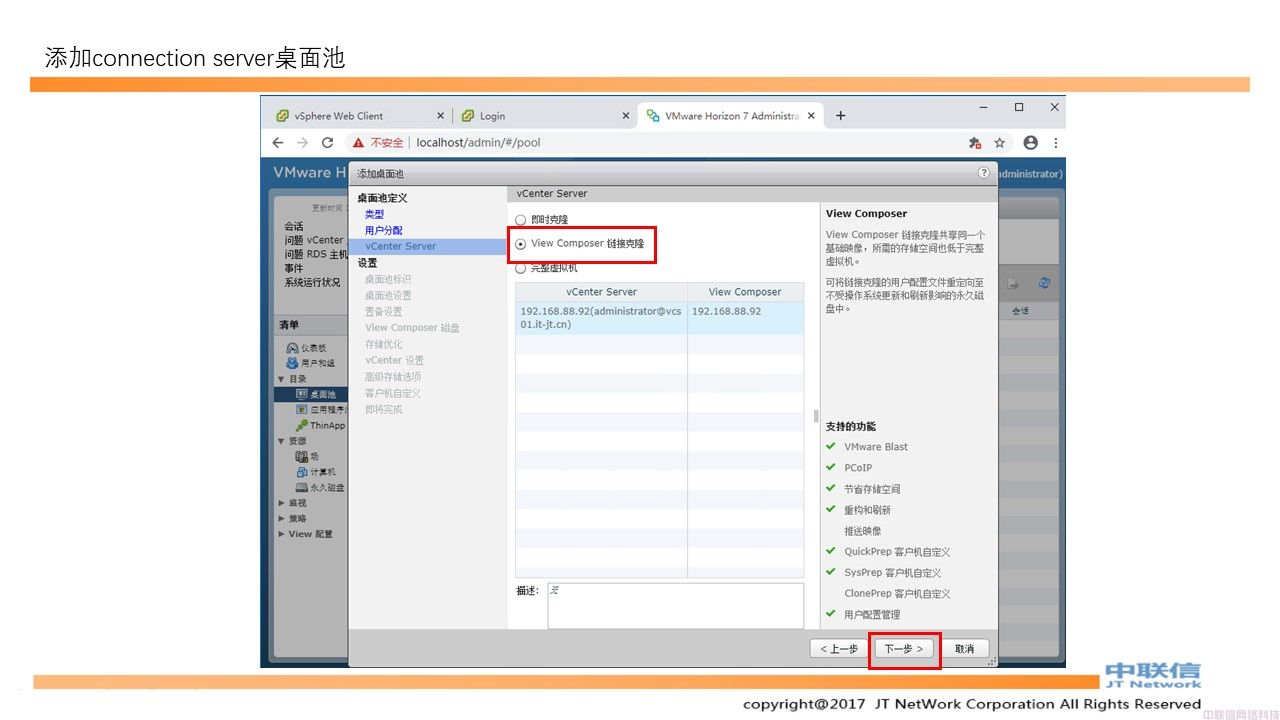Select the 即时克隆 radio button
Image resolution: width=1280 pixels, height=720 pixels.
point(520,220)
